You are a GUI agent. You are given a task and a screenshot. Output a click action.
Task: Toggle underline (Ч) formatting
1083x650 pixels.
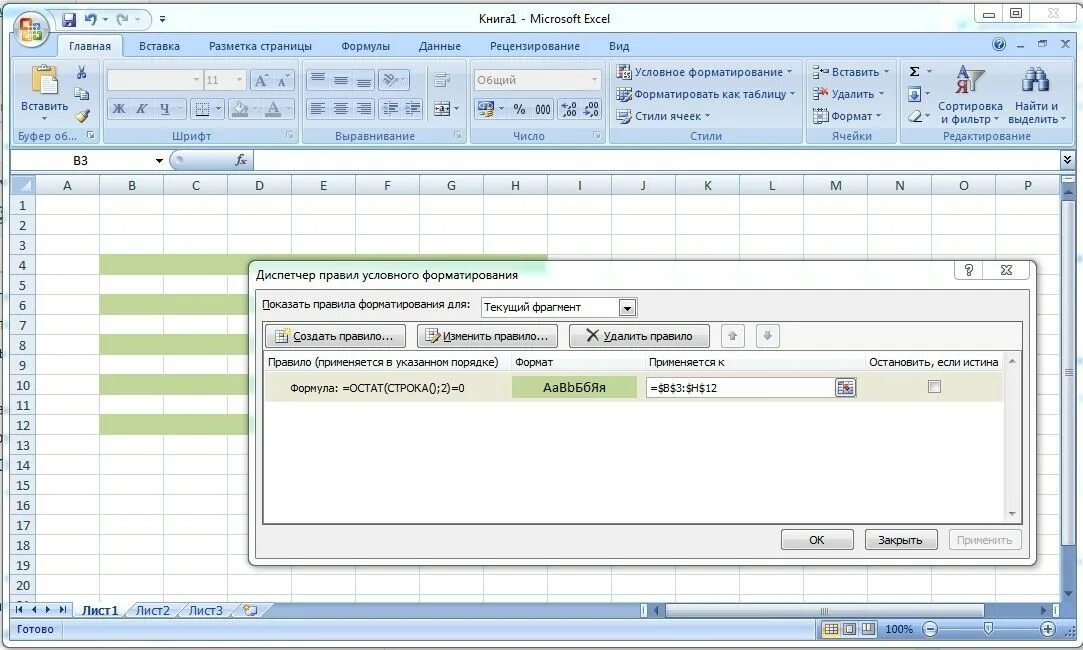tap(164, 108)
